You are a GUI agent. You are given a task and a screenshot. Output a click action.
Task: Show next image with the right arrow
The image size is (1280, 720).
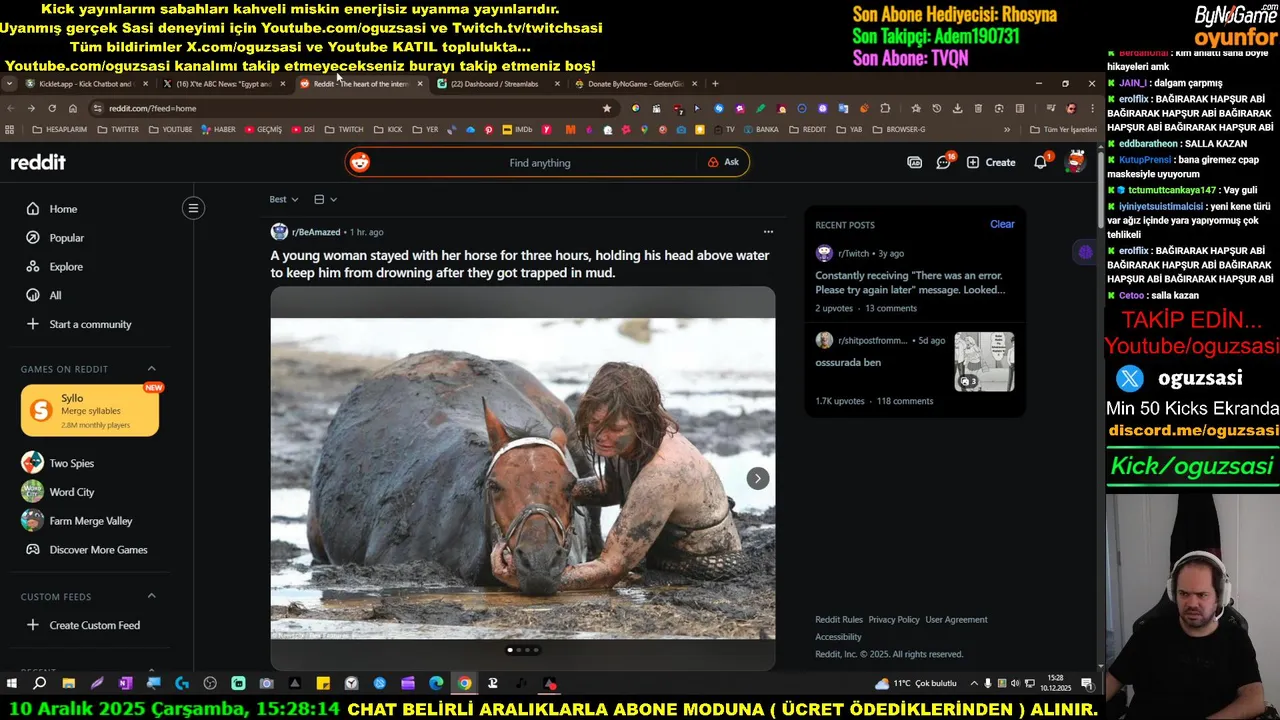[x=757, y=478]
